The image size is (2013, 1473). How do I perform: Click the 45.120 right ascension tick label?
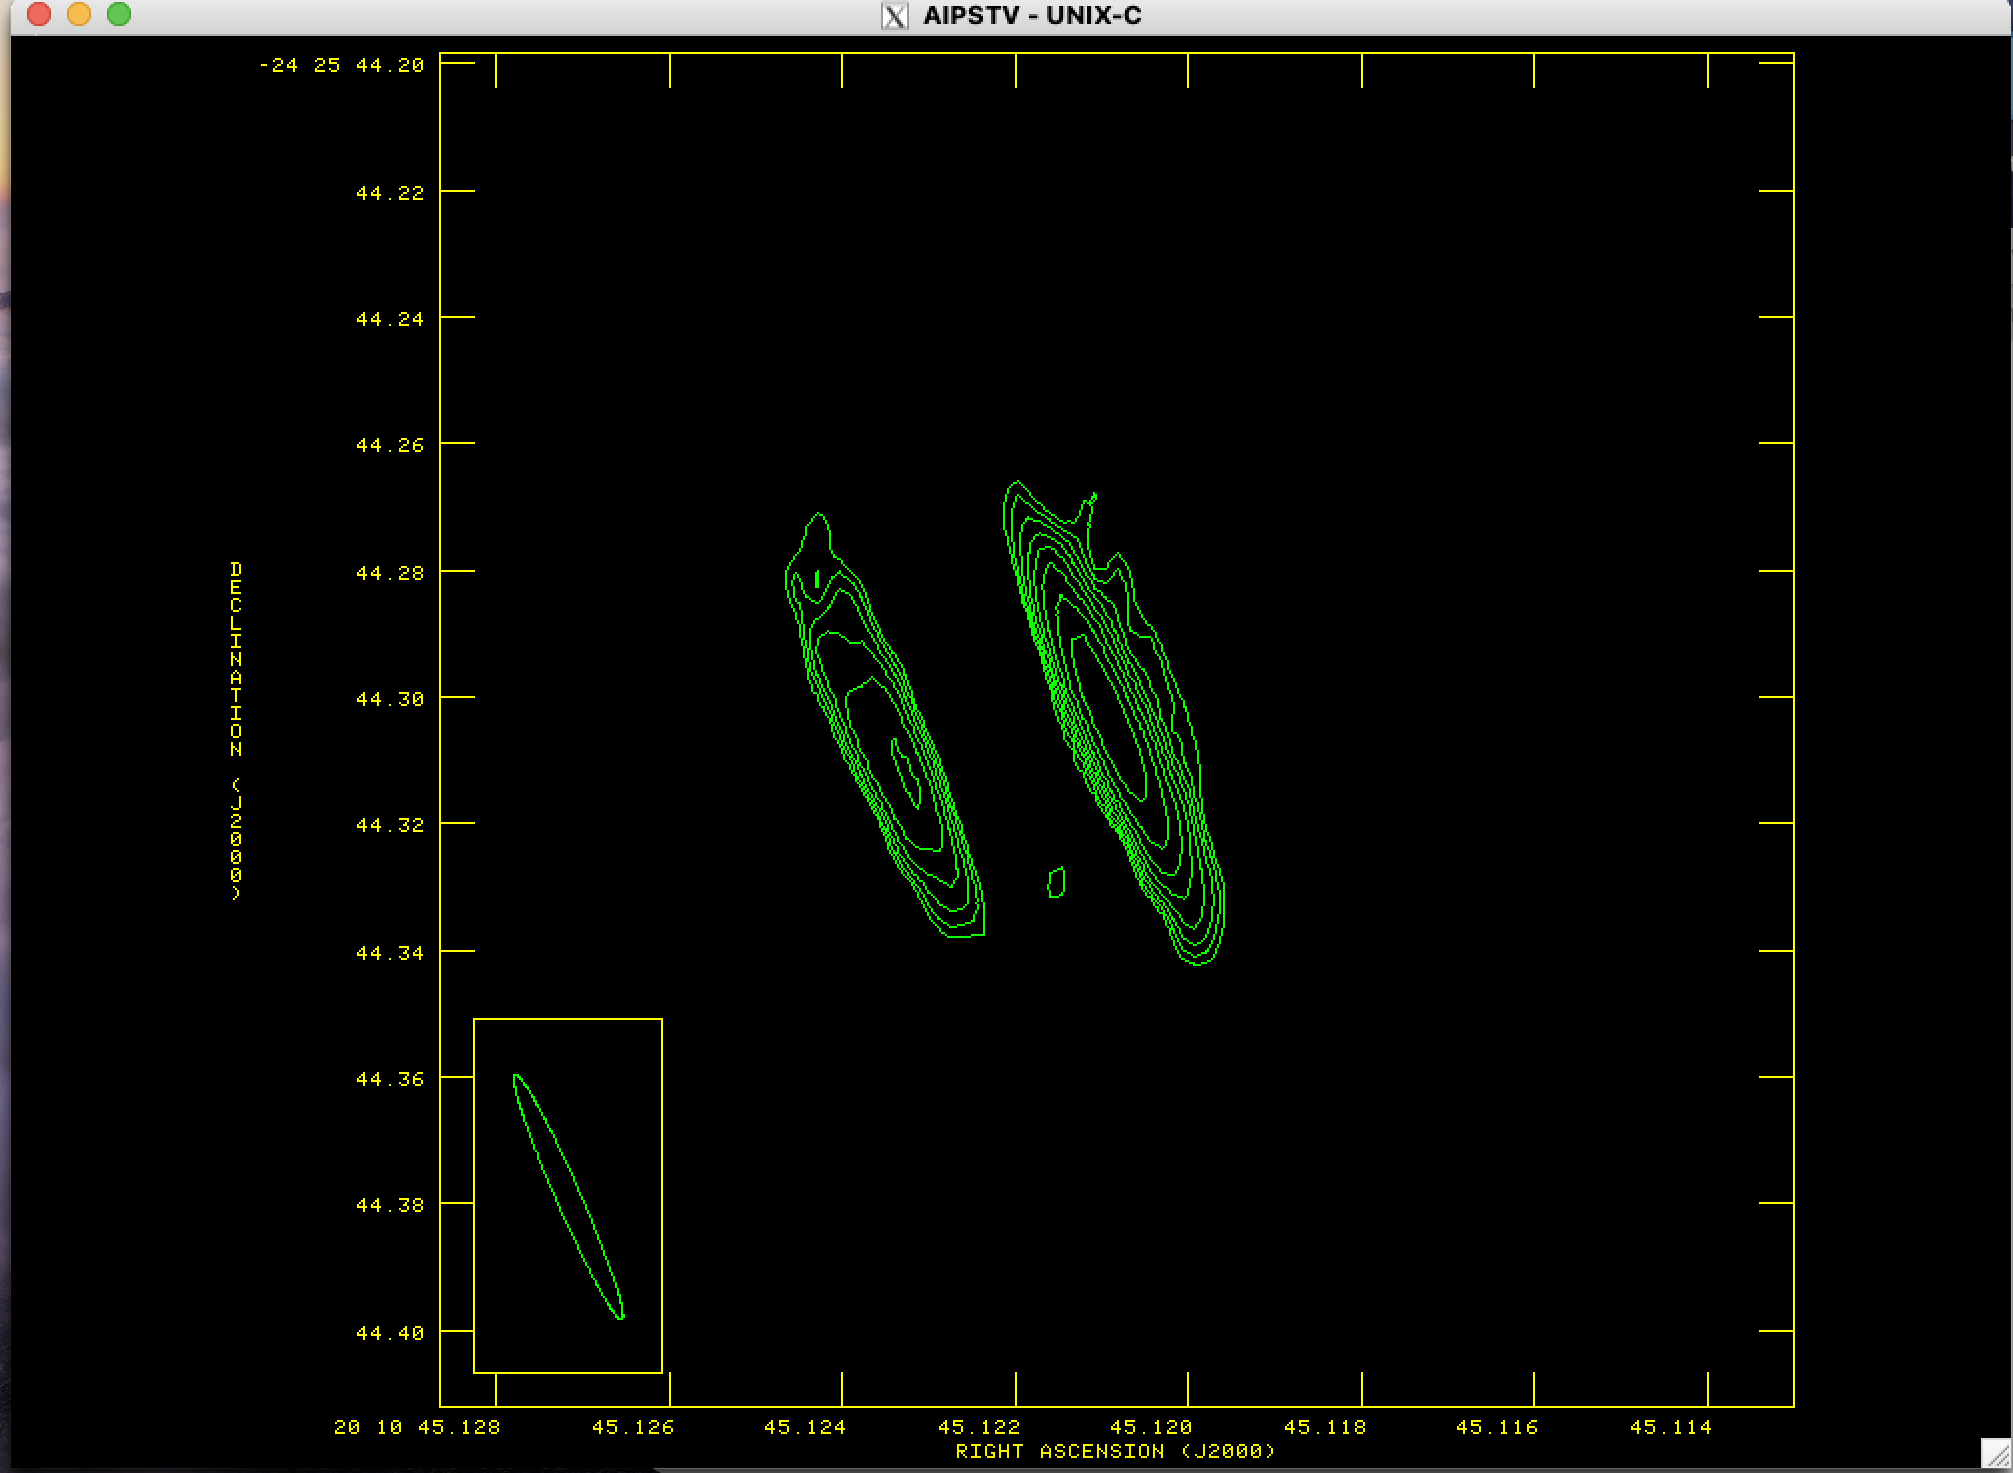coord(1151,1427)
